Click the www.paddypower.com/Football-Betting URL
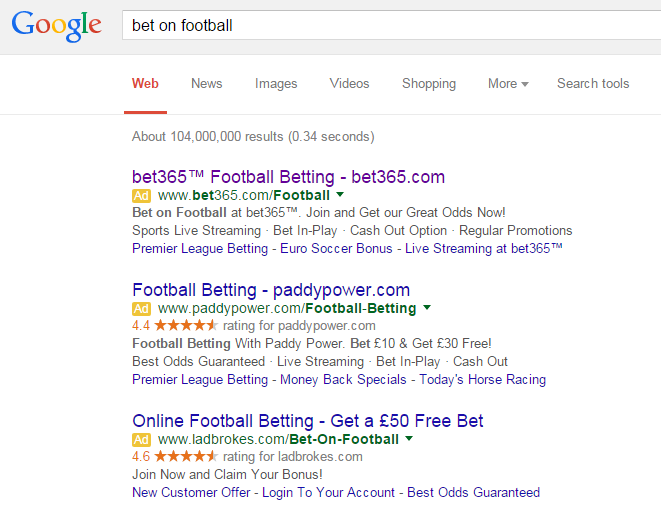Image resolution: width=661 pixels, height=514 pixels. tap(287, 309)
